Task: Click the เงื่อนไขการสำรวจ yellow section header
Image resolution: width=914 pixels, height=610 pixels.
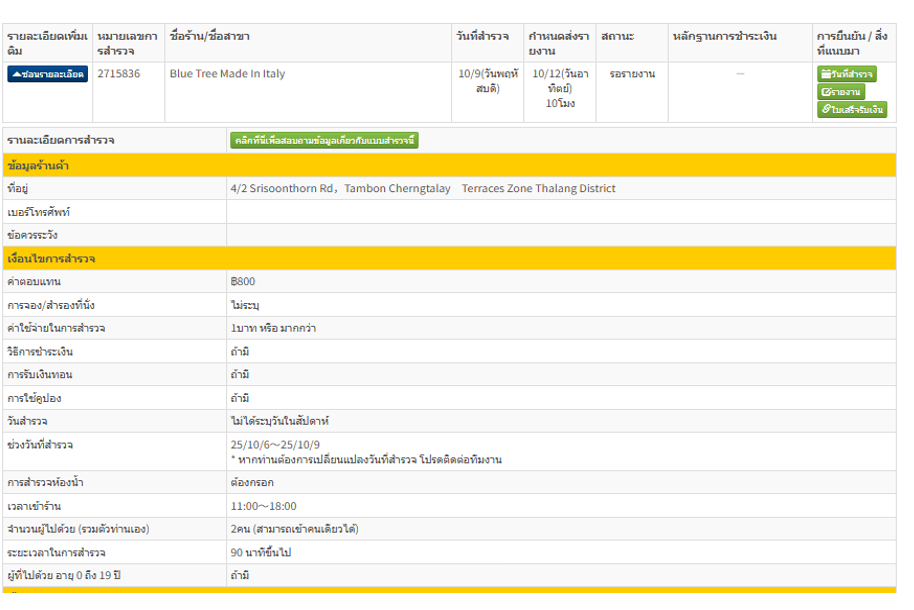Action: click(x=449, y=258)
